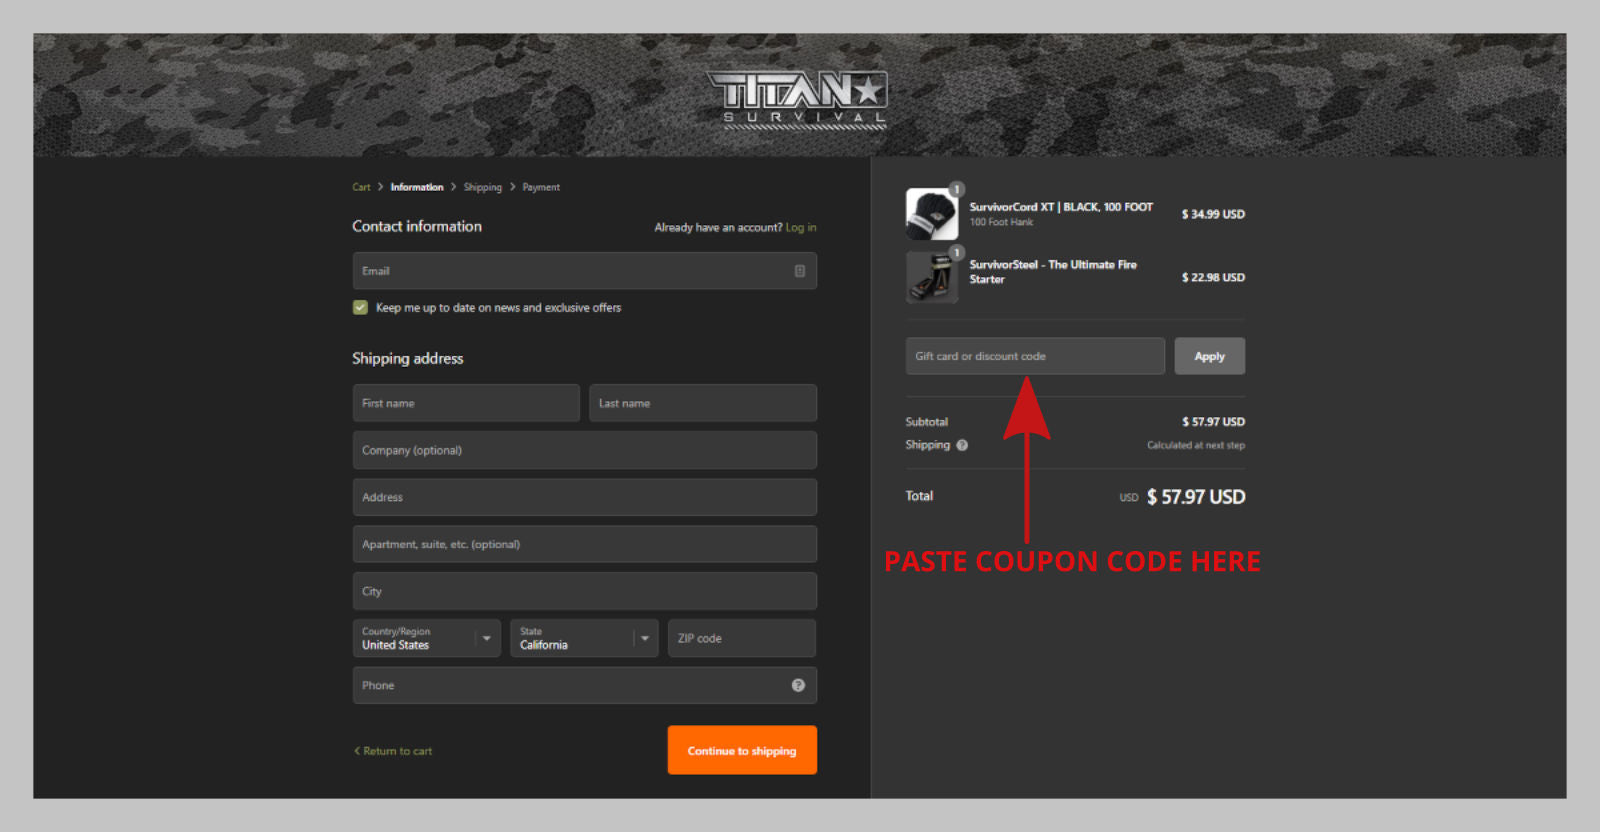Click Return to cart link
The image size is (1600, 832).
pyautogui.click(x=394, y=751)
